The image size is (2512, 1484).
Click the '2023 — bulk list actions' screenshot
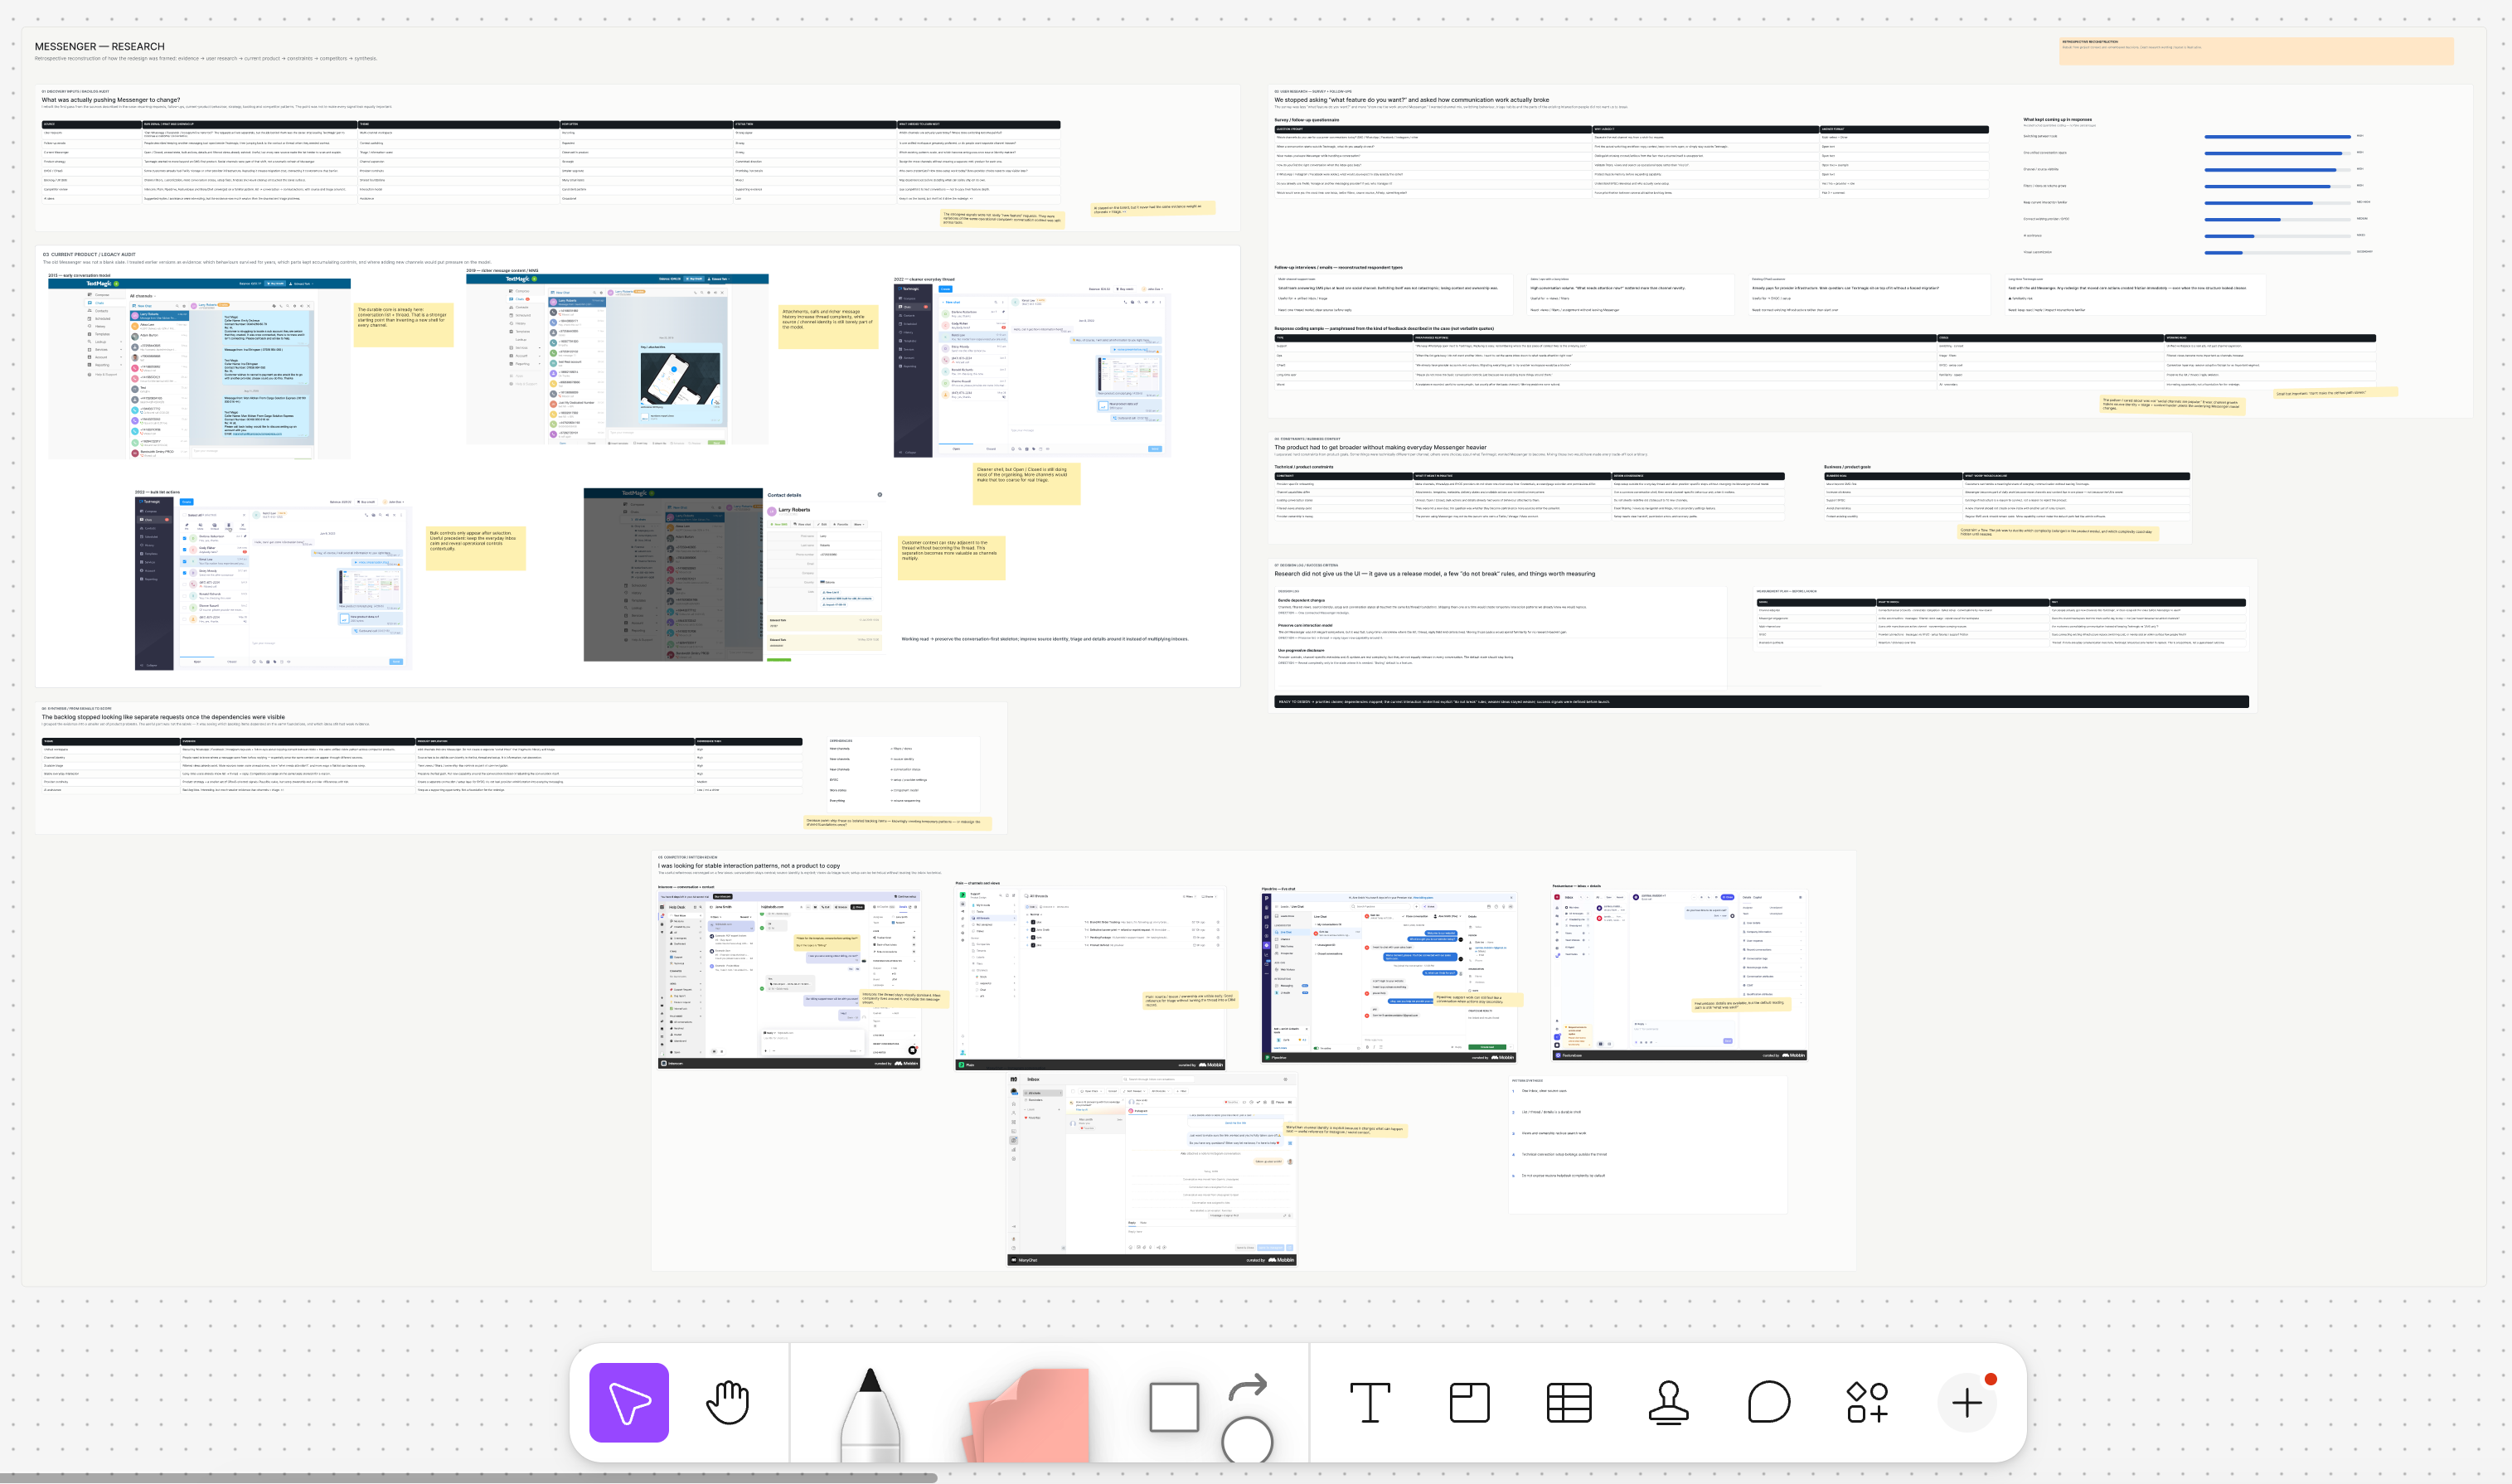point(271,582)
